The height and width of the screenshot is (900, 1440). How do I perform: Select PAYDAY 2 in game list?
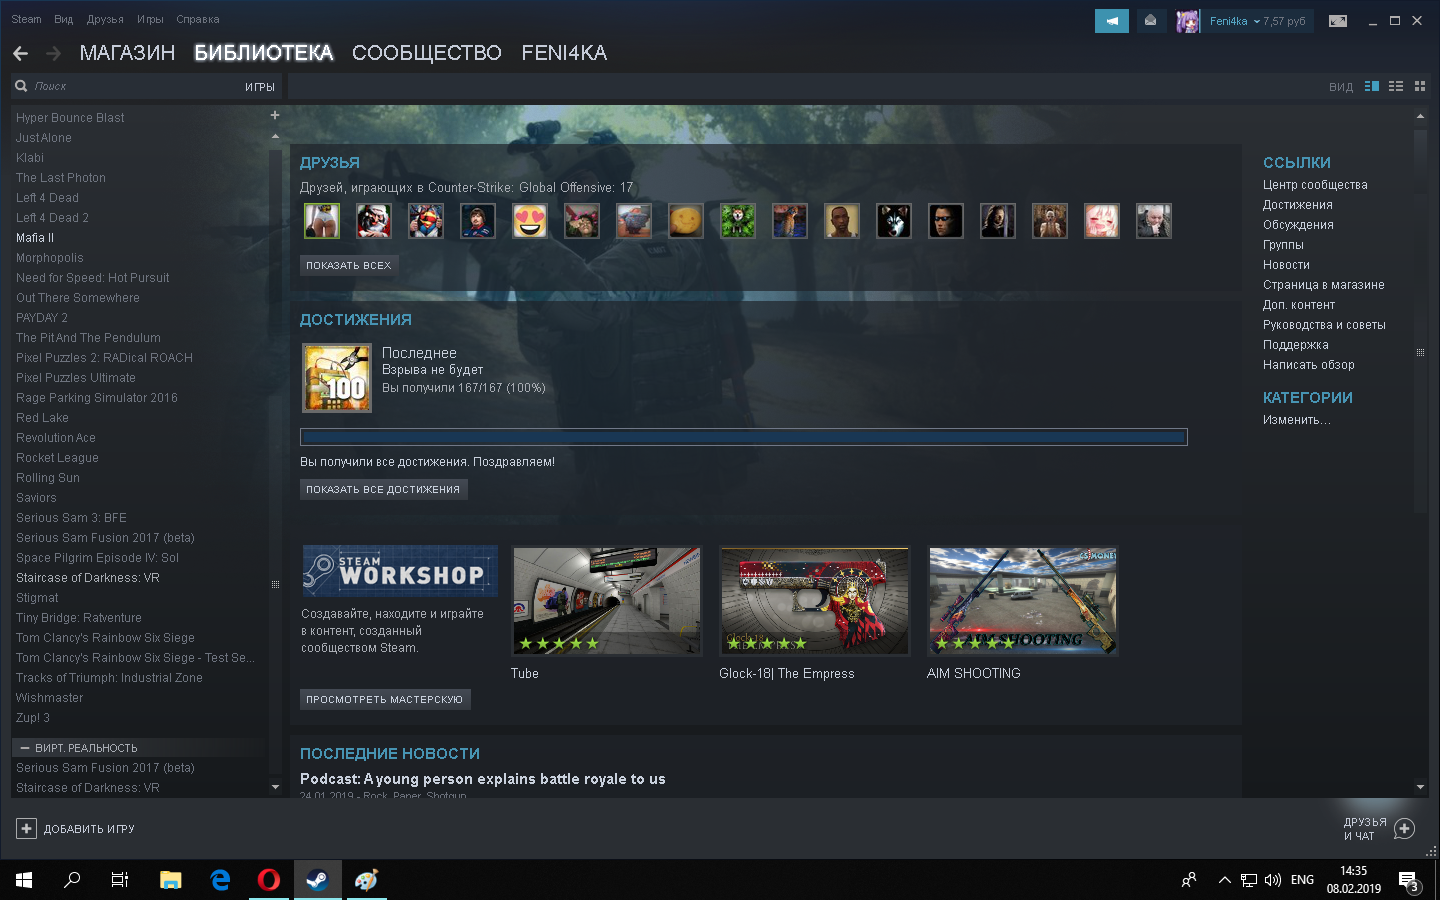42,318
